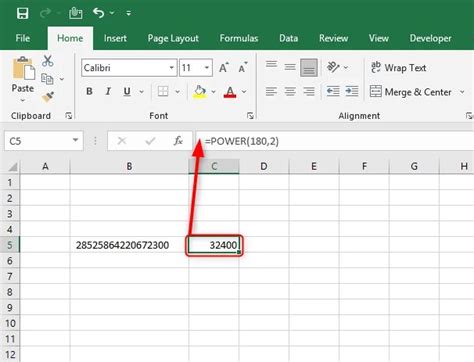Open the File tab

23,38
